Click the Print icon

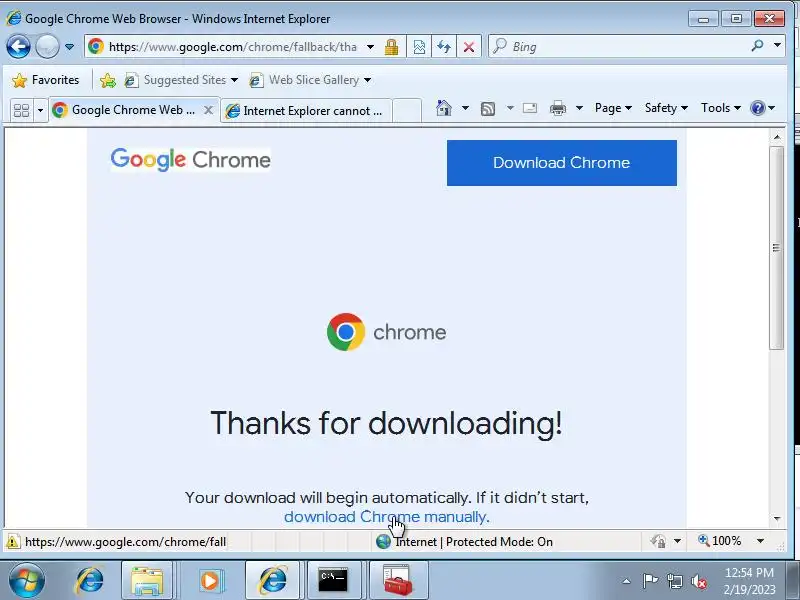[x=558, y=108]
